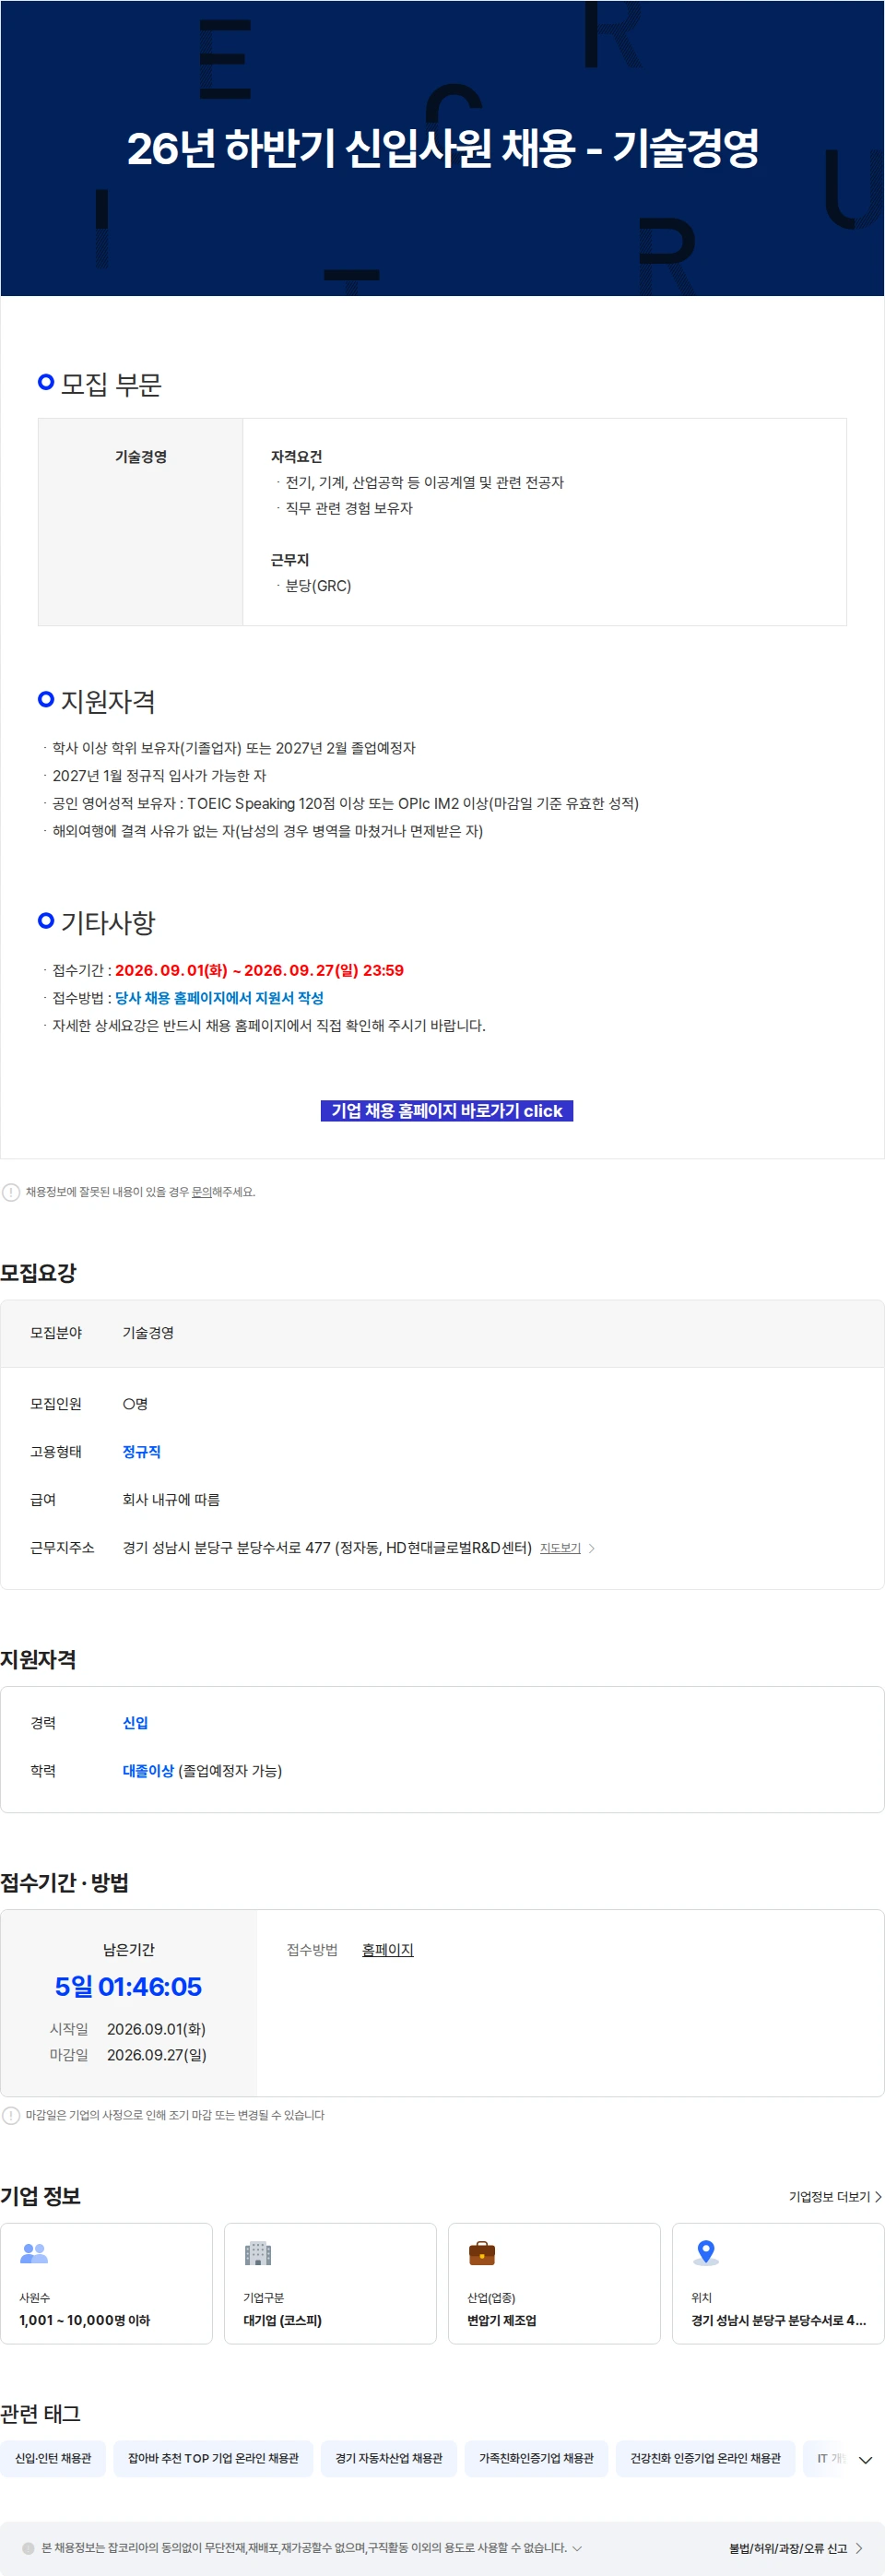The image size is (885, 2576).
Task: Select the 가족친화인증기업 채용관 tag
Action: tap(536, 2459)
